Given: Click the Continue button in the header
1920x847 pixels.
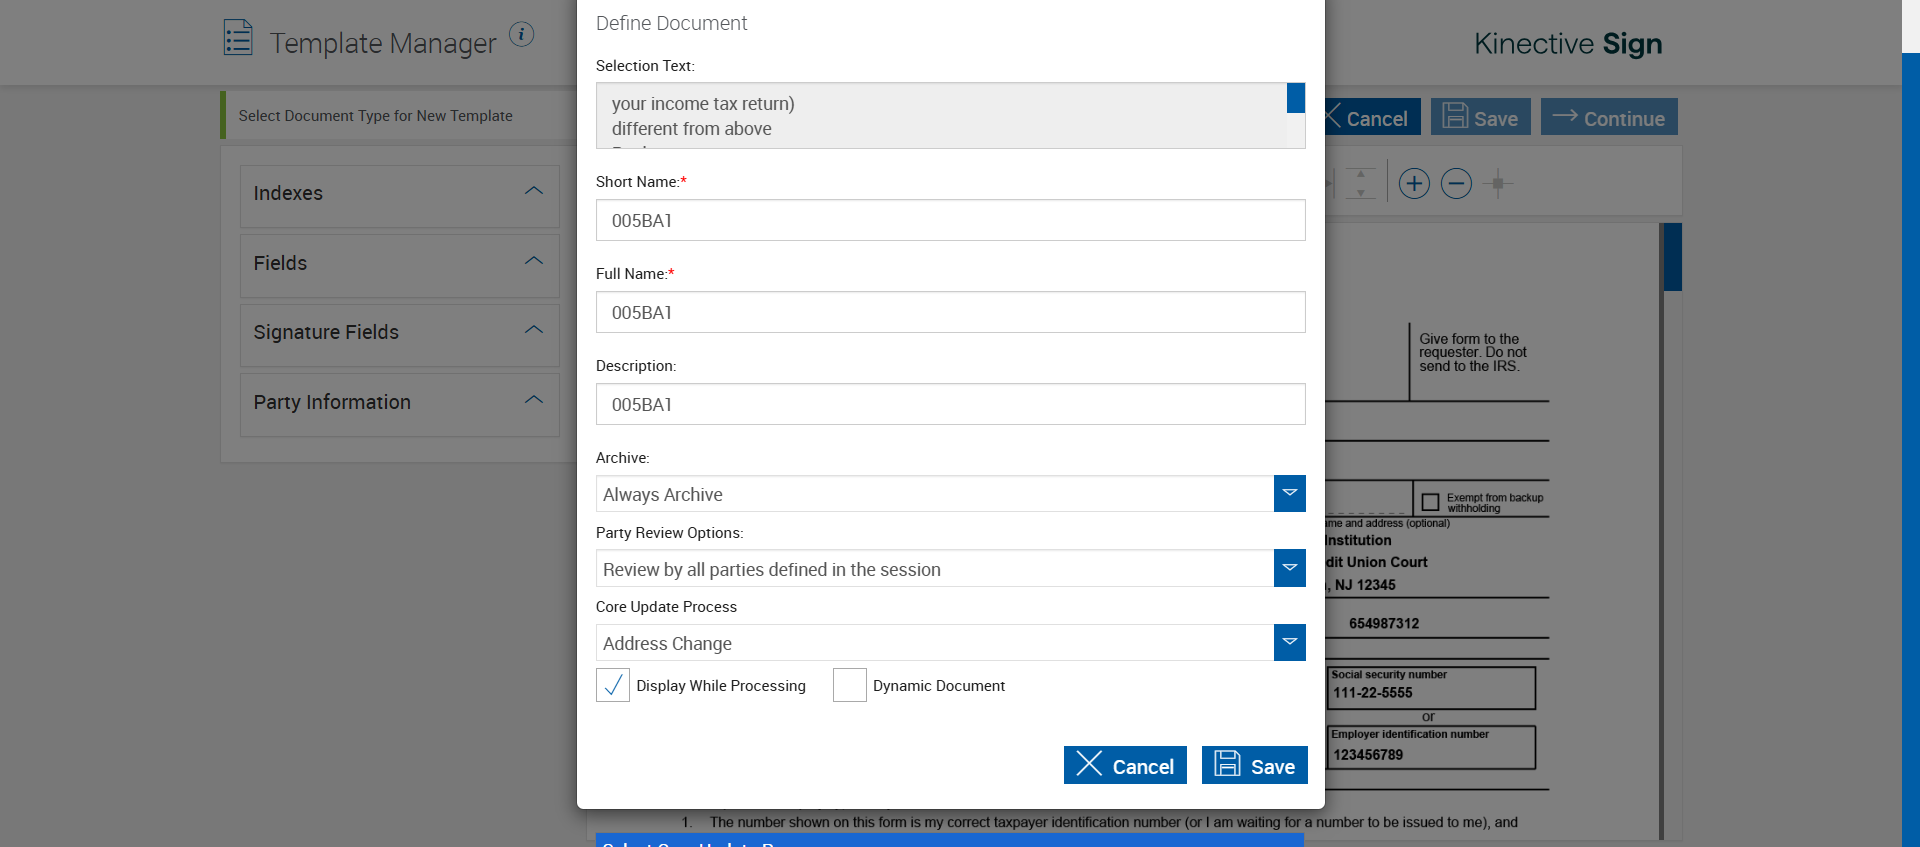Looking at the screenshot, I should click(1609, 117).
